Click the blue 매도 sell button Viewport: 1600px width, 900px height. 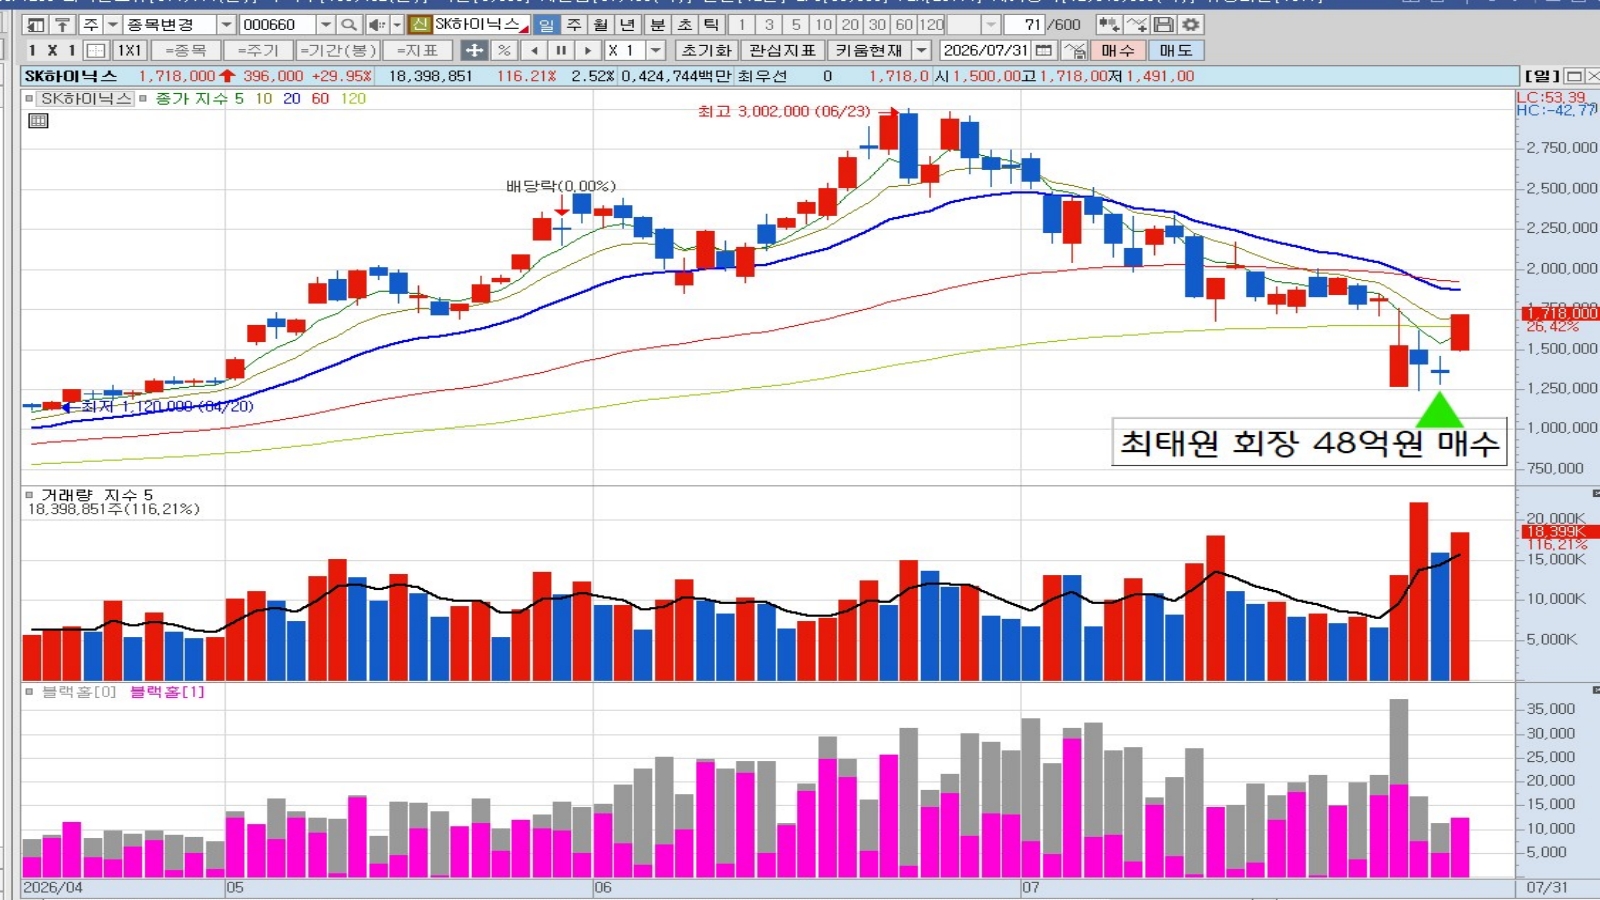pyautogui.click(x=1176, y=50)
